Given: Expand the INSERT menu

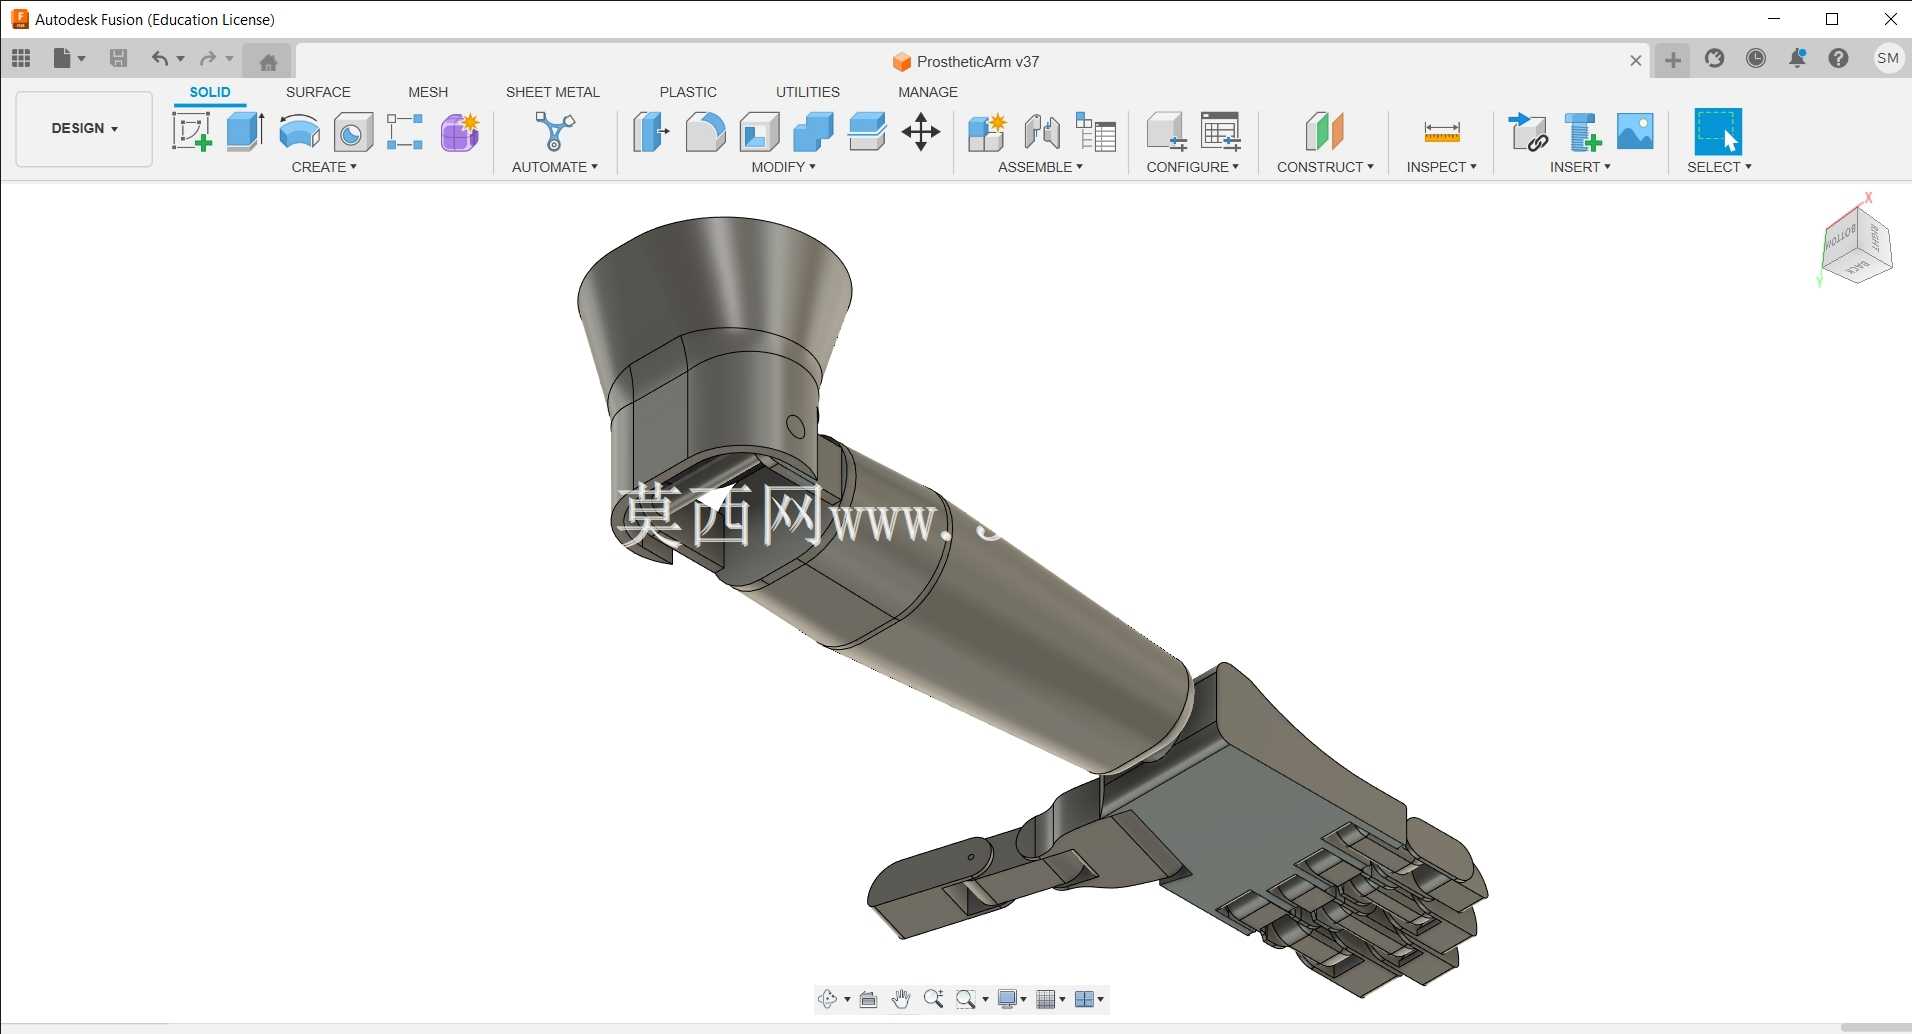Looking at the screenshot, I should (1580, 167).
